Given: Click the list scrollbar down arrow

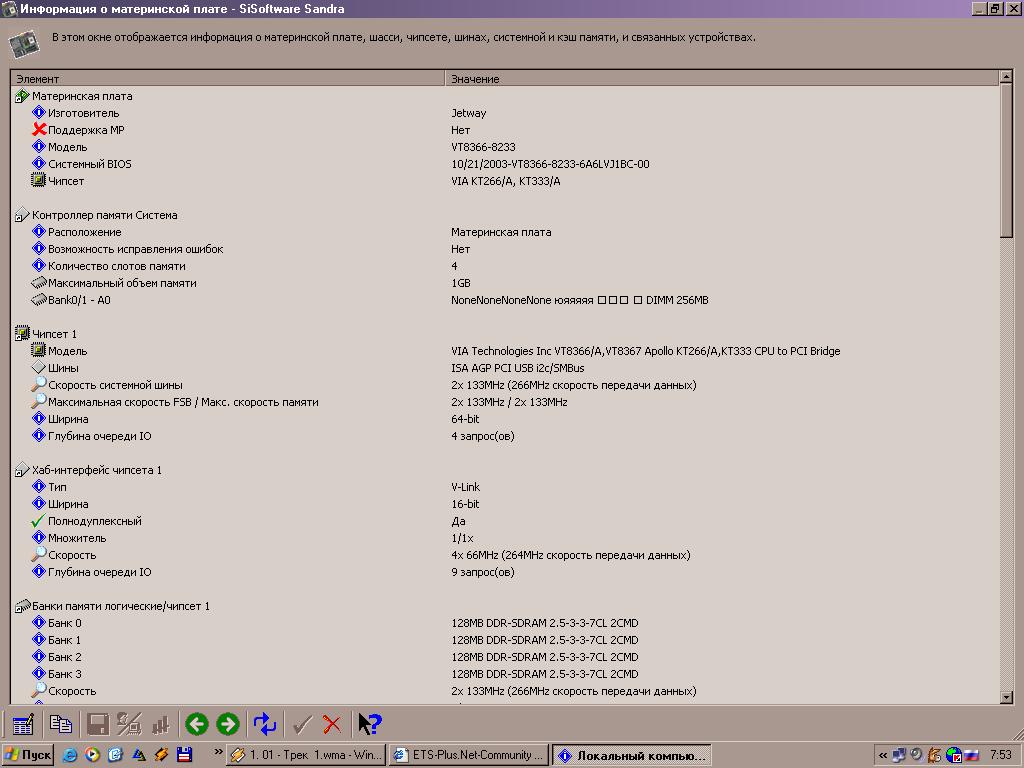Looking at the screenshot, I should pos(1007,697).
